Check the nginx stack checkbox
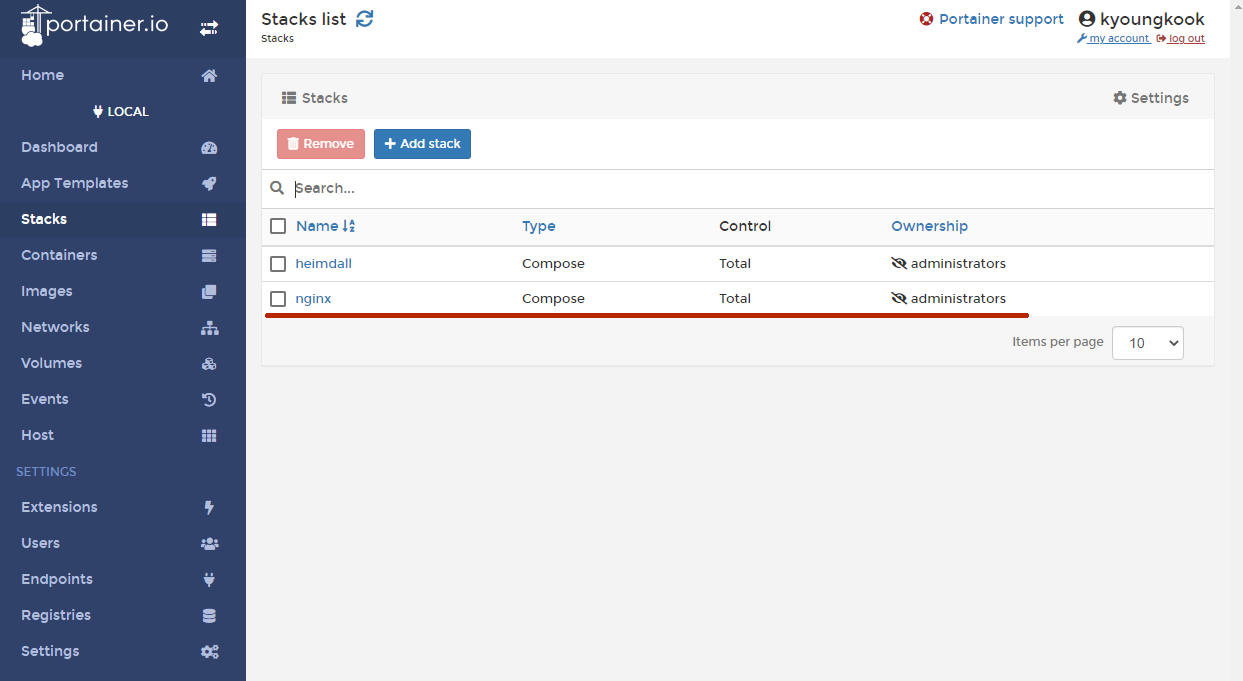Screen dimensions: 1243x681 pos(278,299)
